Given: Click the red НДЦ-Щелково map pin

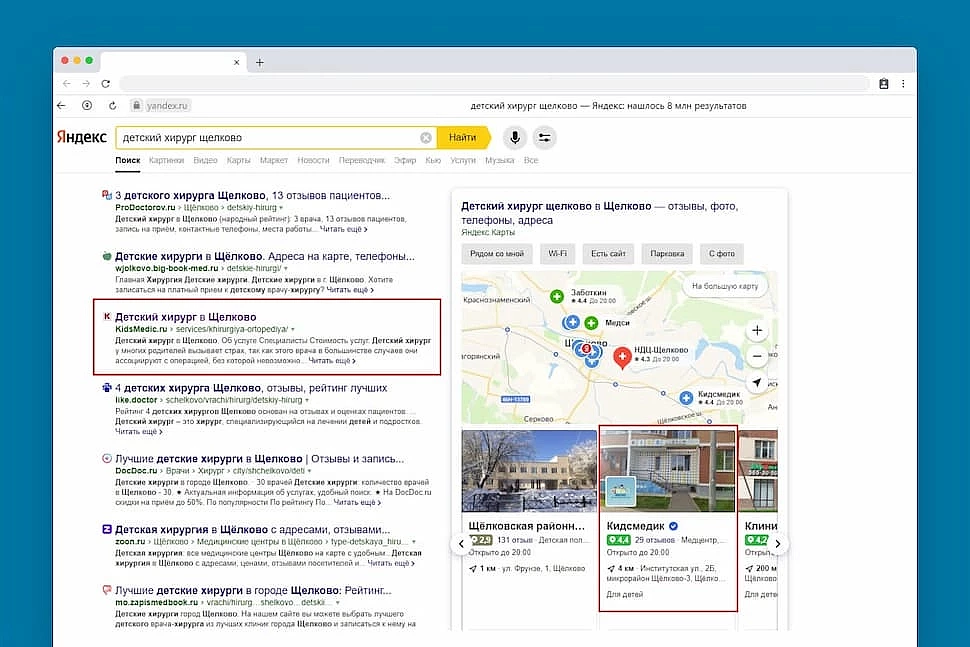Looking at the screenshot, I should pos(622,356).
